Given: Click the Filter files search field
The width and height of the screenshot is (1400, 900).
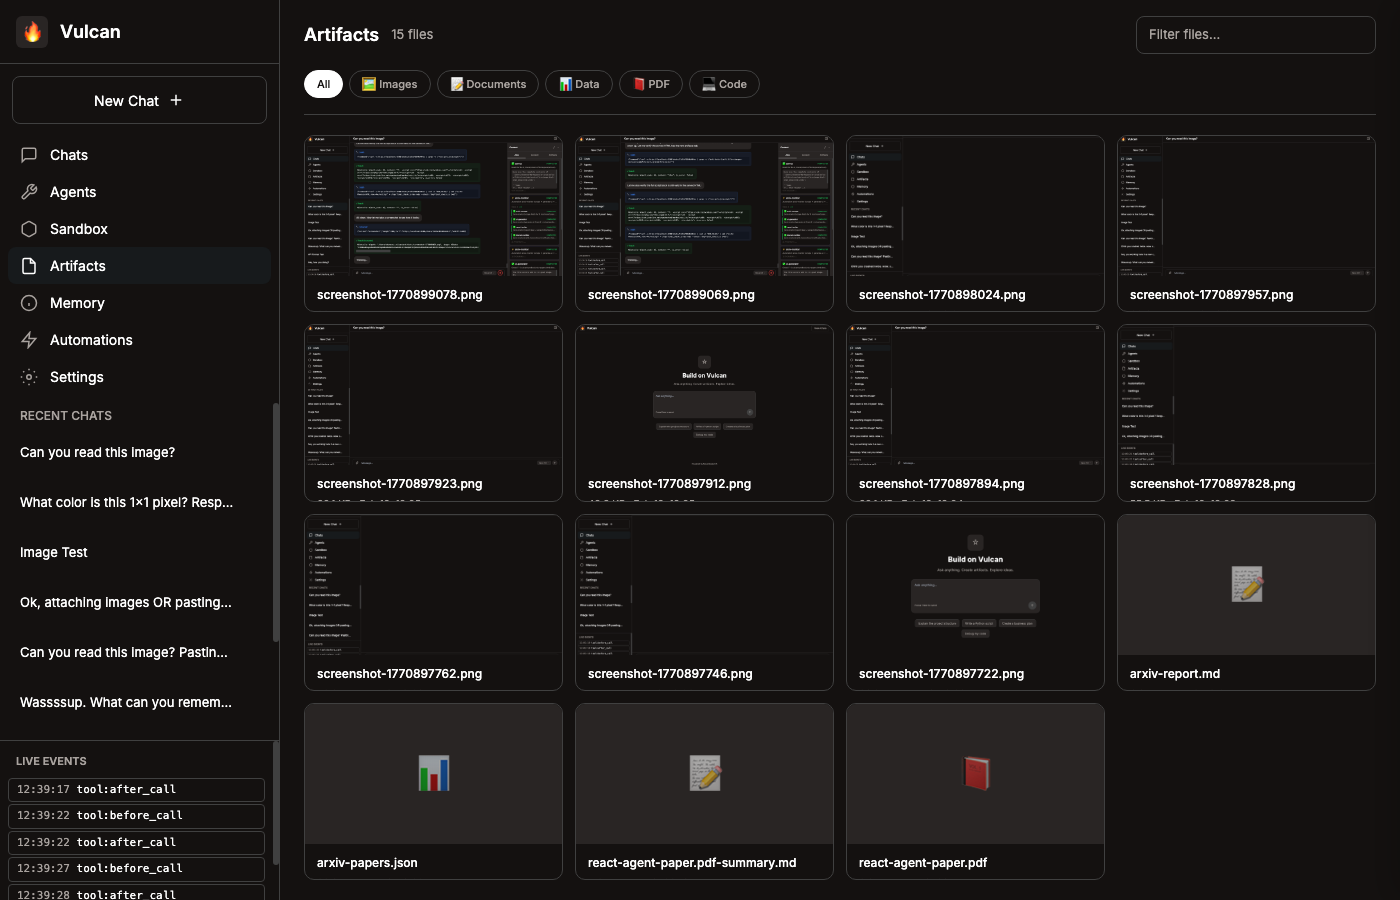Looking at the screenshot, I should [1255, 35].
